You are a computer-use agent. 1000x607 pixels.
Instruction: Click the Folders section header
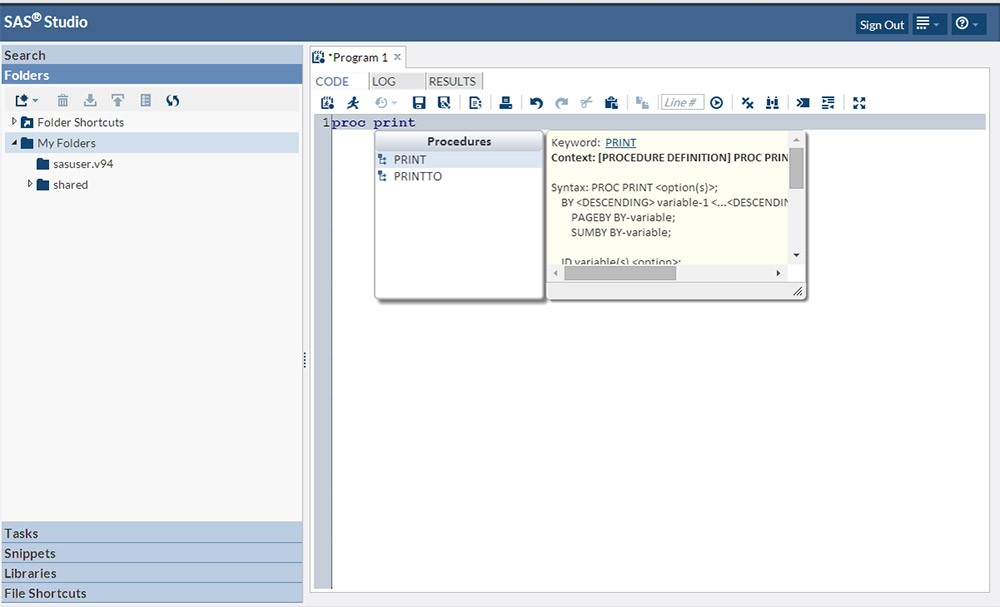point(152,75)
